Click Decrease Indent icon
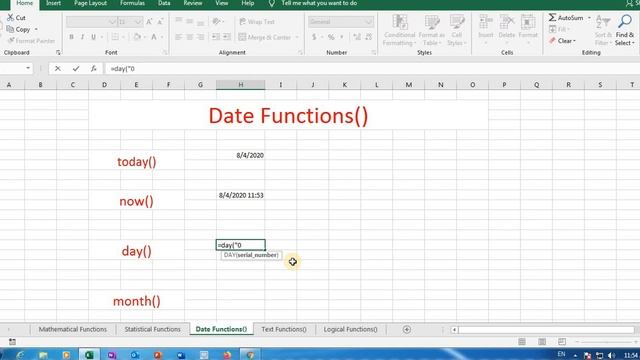640x360 pixels. click(216, 37)
